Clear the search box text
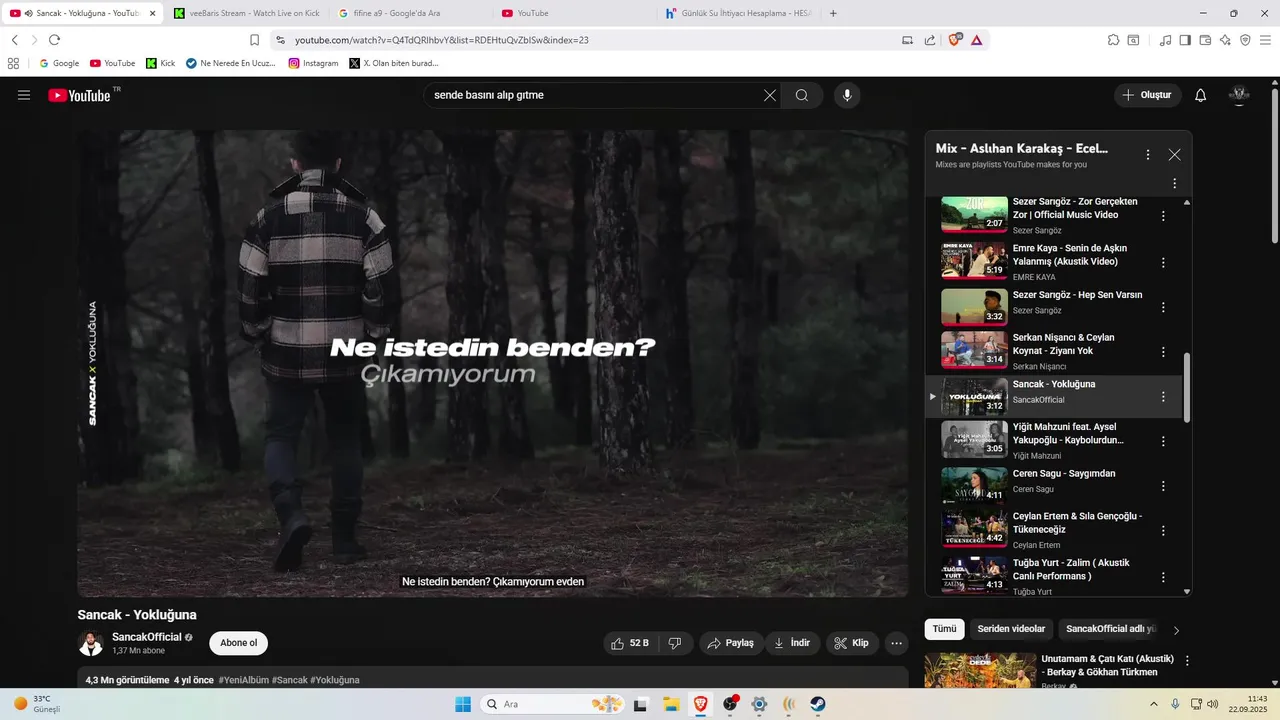The image size is (1280, 720). click(770, 95)
